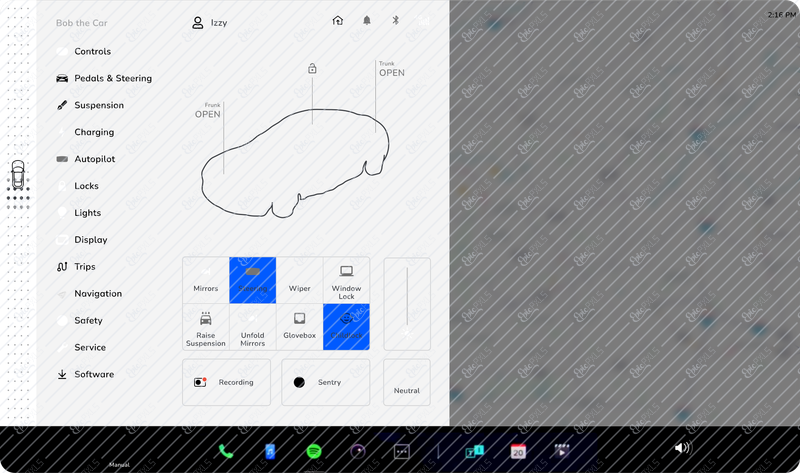Click the Software download arrow icon
This screenshot has width=800, height=473.
pyautogui.click(x=62, y=375)
